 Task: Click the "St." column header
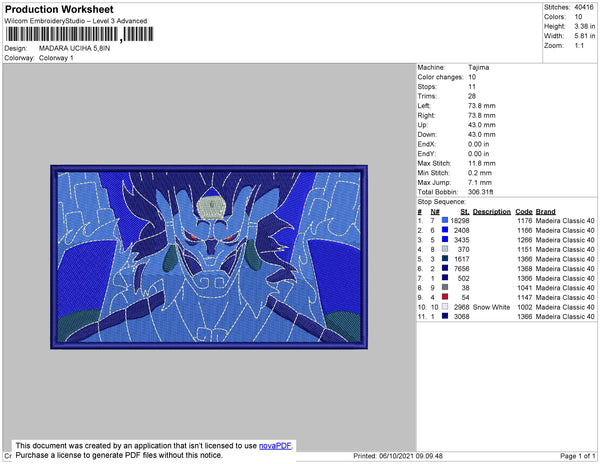click(465, 212)
